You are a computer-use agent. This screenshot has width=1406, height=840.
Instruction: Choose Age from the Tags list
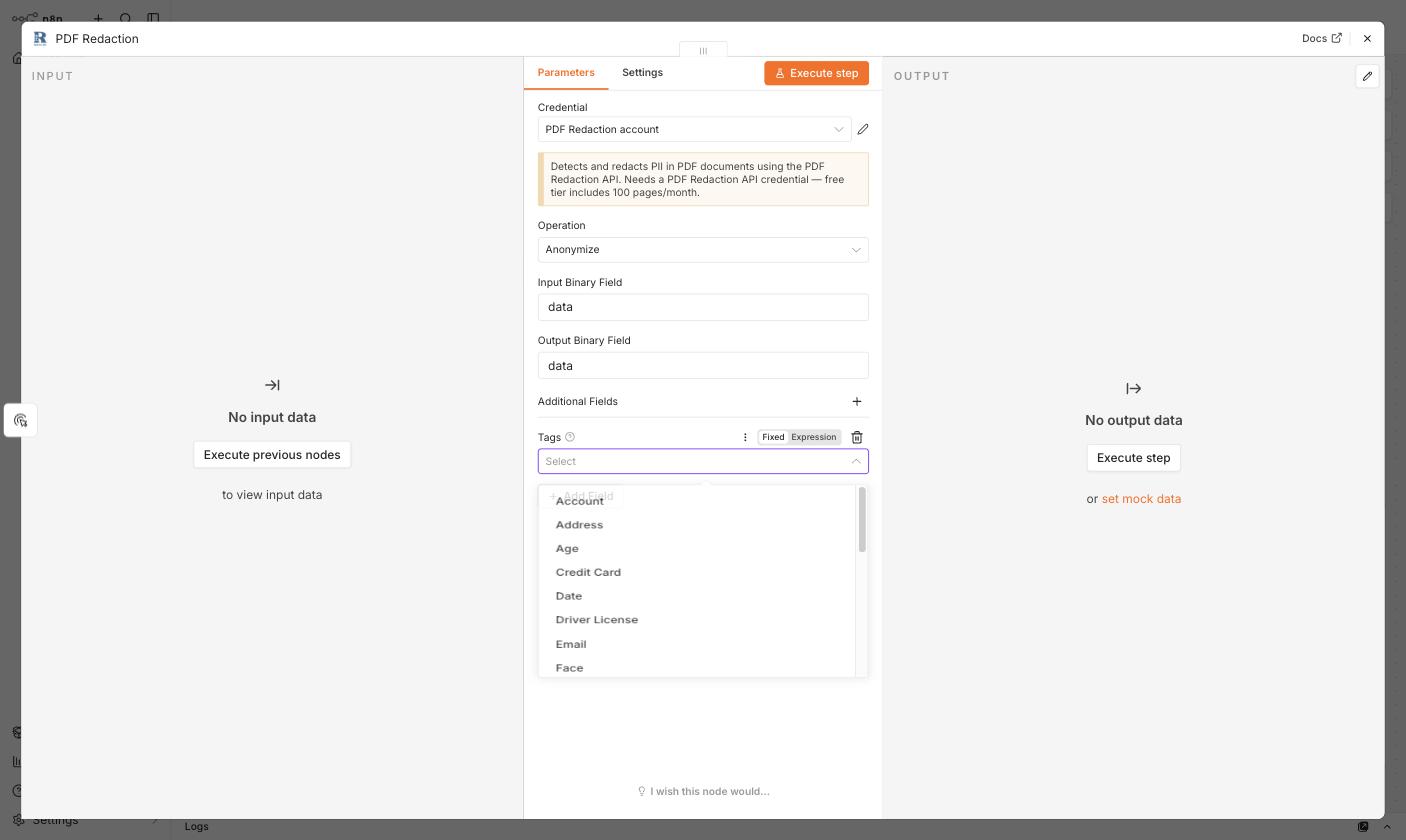[697, 549]
